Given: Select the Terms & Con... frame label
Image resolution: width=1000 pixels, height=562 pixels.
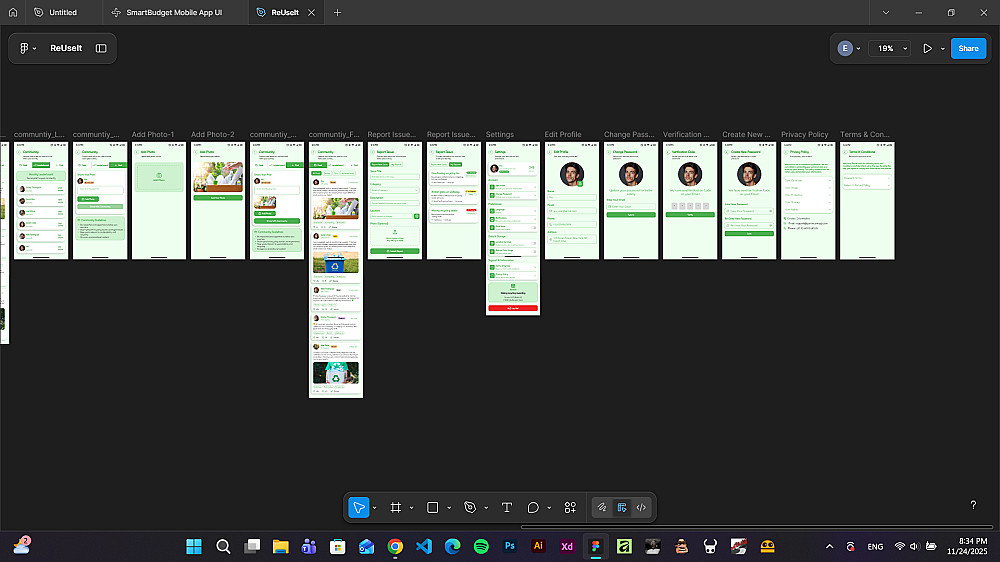Looking at the screenshot, I should click(x=865, y=135).
